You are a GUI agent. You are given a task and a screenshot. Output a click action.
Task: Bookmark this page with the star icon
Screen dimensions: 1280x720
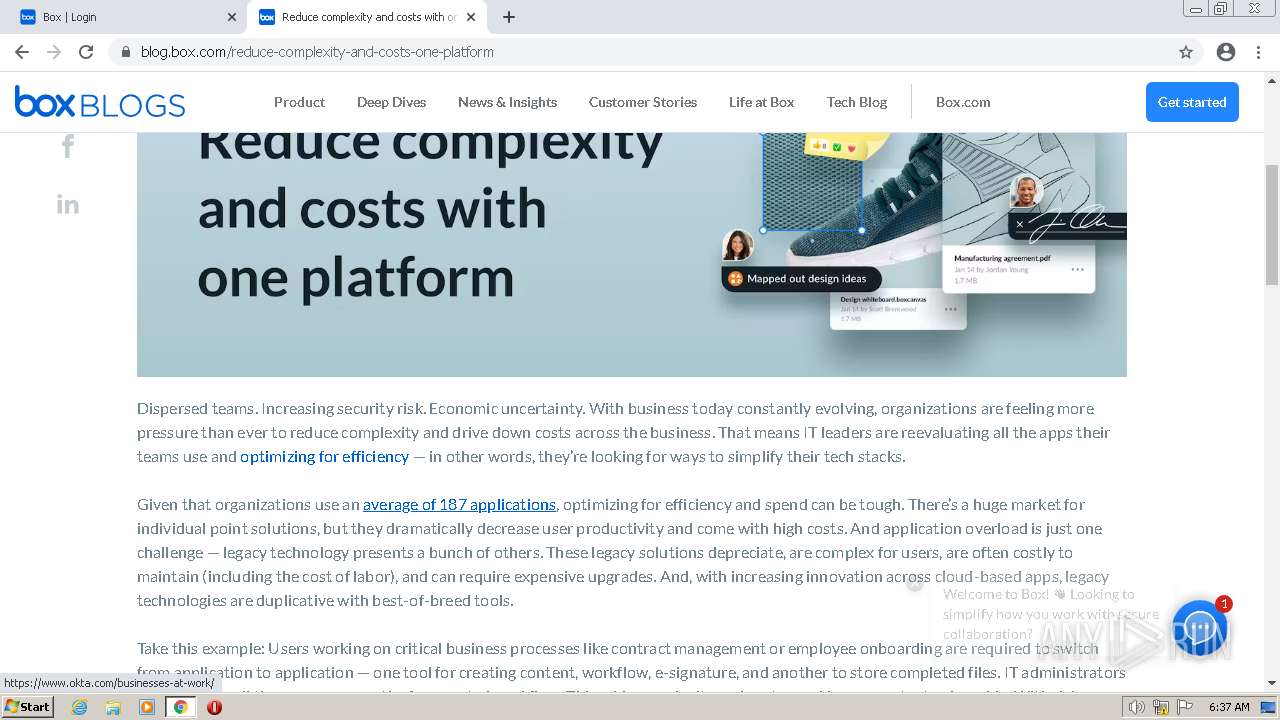(x=1186, y=52)
